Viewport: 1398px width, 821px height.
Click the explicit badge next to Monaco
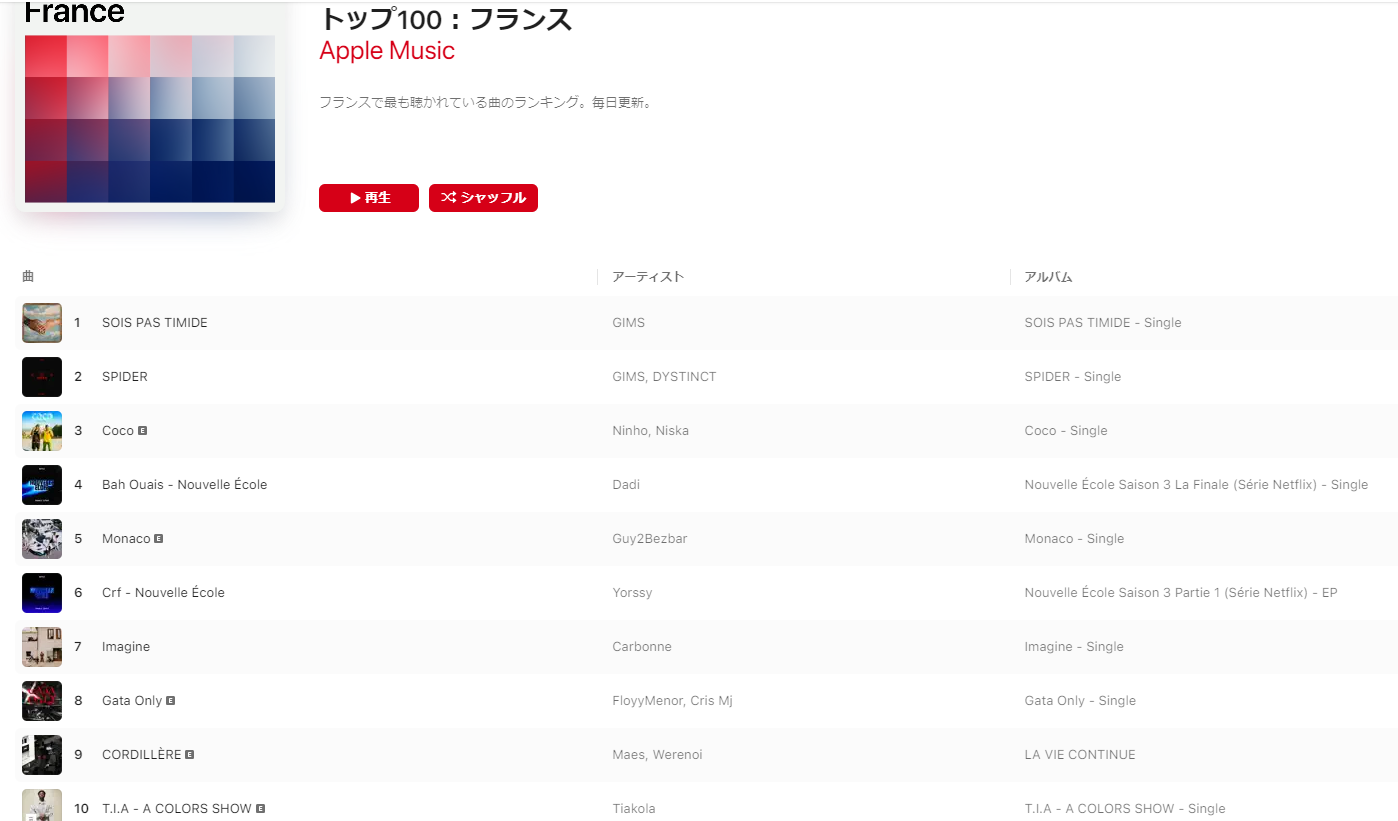click(159, 538)
